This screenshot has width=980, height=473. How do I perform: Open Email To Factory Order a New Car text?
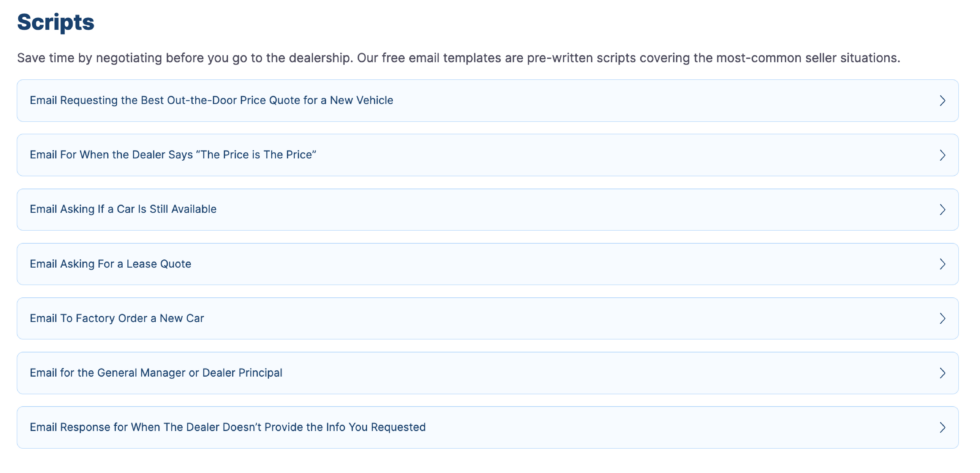pyautogui.click(x=117, y=318)
